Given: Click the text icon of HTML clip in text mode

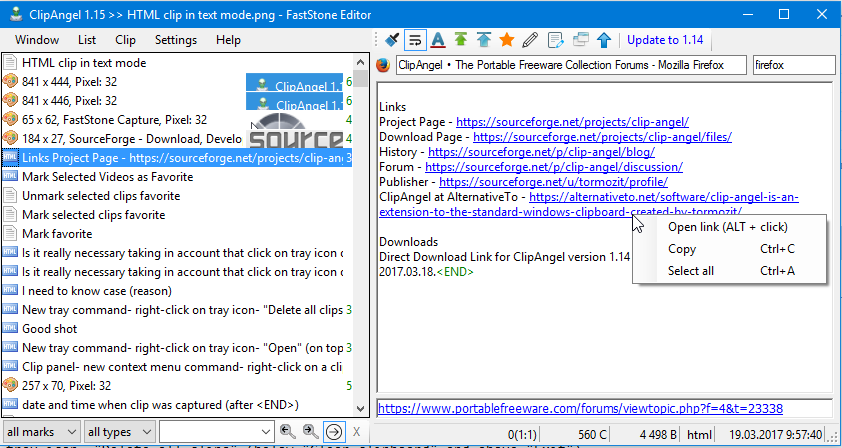Looking at the screenshot, I should point(10,62).
